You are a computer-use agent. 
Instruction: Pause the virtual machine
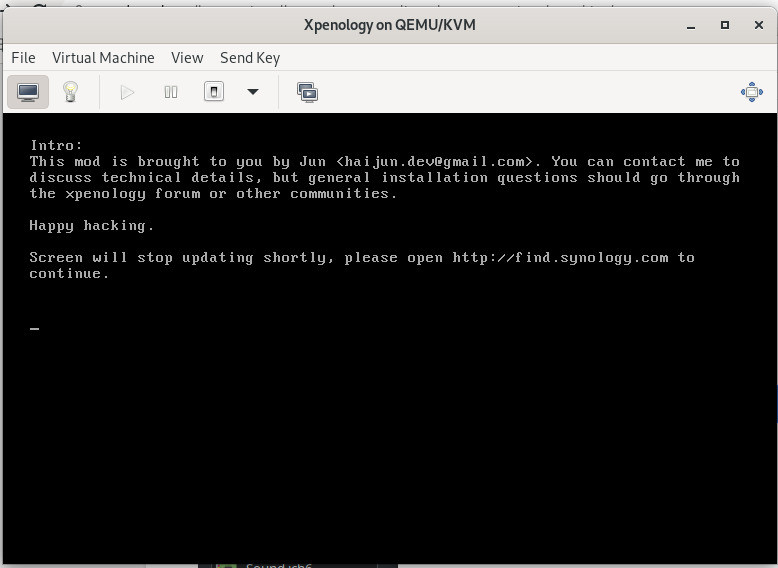(x=171, y=92)
